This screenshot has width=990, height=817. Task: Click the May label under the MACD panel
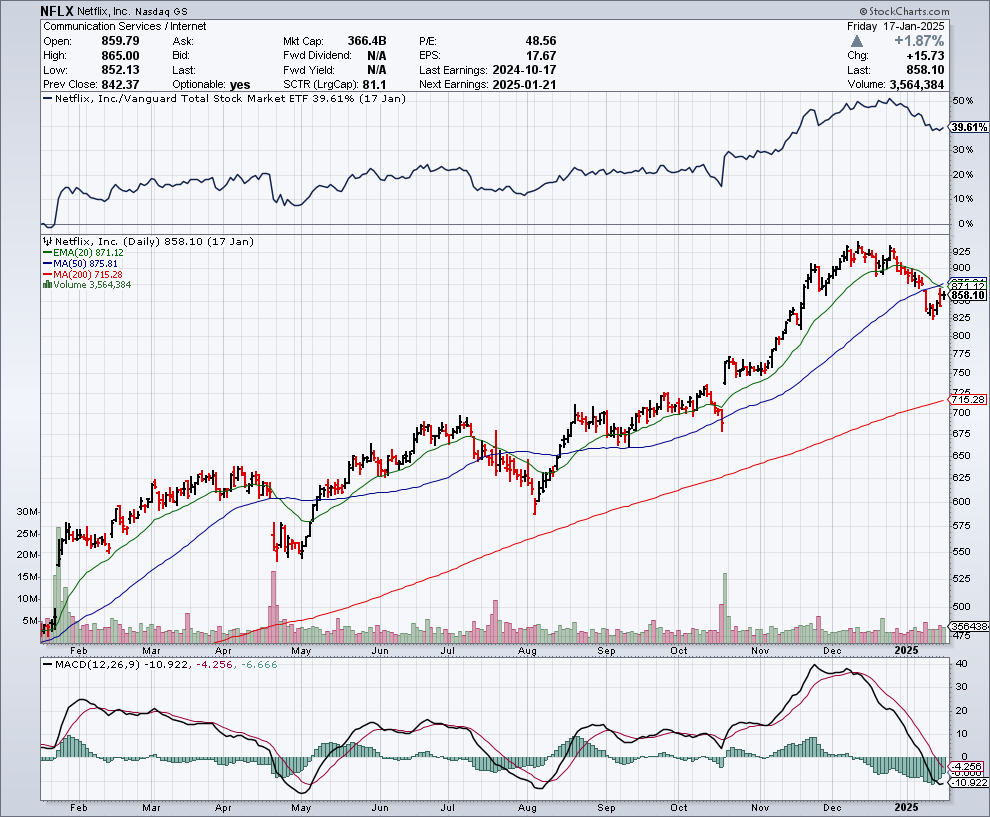click(301, 808)
